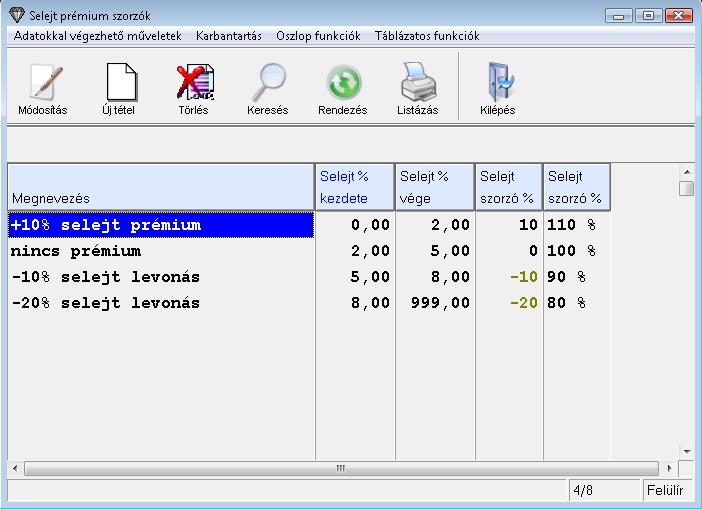This screenshot has width=702, height=509.
Task: Click the 999,00 cell in the last row
Action: click(x=434, y=303)
